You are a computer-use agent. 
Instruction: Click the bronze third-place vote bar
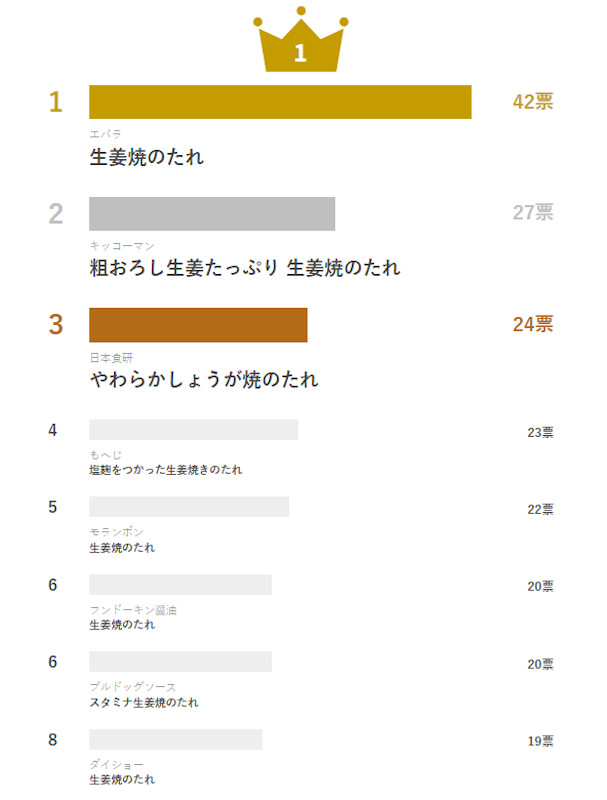click(x=198, y=325)
